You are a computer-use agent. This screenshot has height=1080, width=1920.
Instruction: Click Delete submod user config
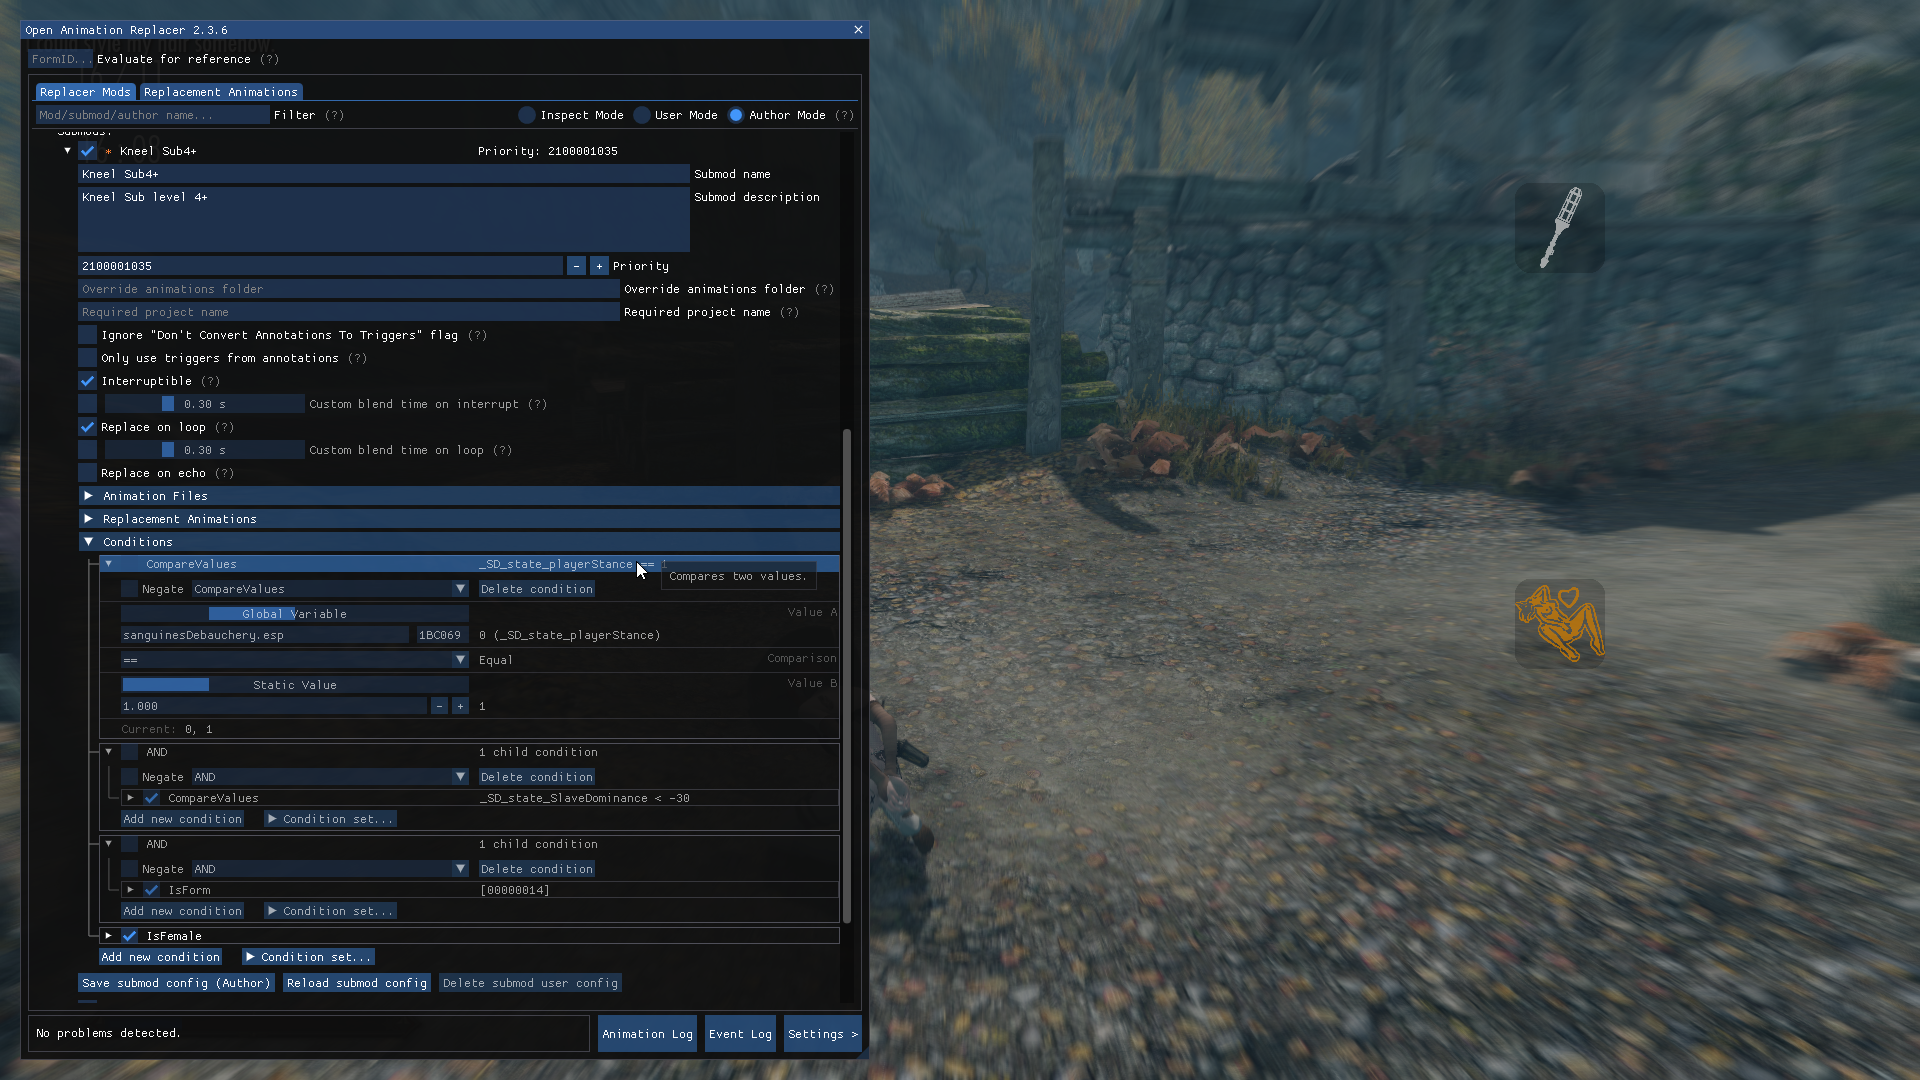point(530,983)
